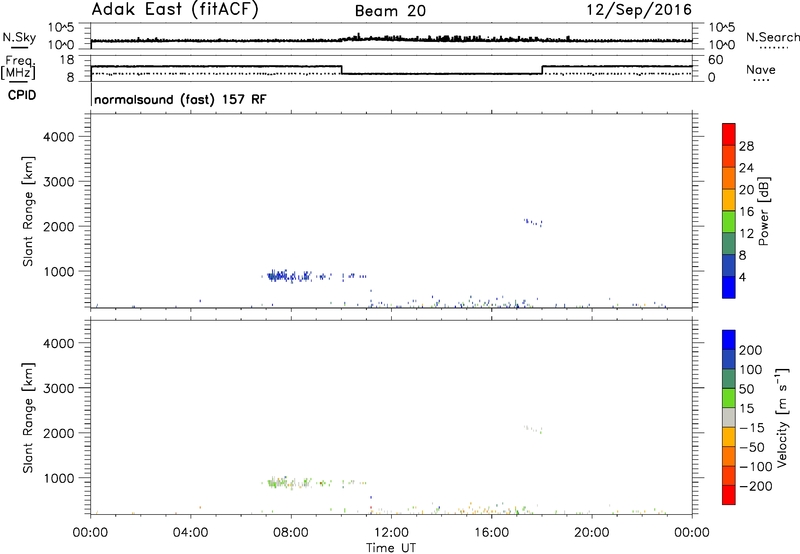Click the '04:00' time tick label
Viewport: 800px width, 554px height.
[190, 533]
